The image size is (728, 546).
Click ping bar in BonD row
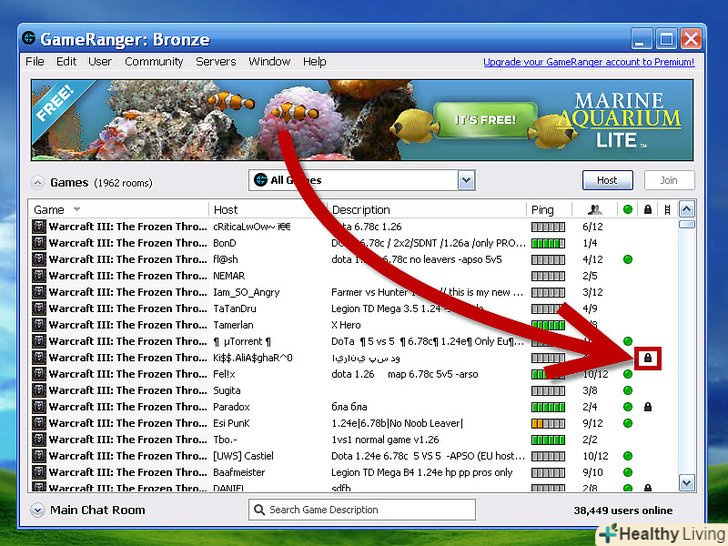coord(548,243)
